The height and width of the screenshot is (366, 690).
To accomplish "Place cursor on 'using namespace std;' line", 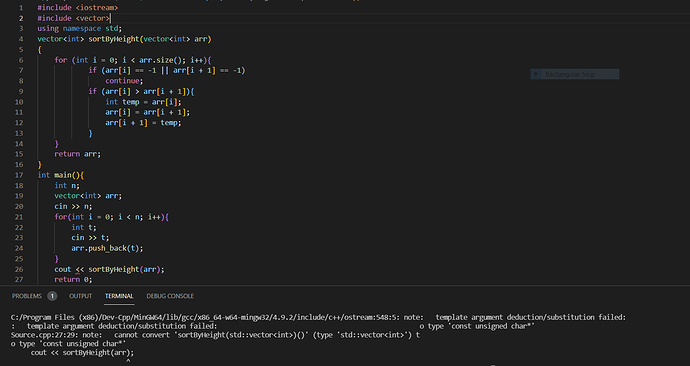I will (x=80, y=29).
